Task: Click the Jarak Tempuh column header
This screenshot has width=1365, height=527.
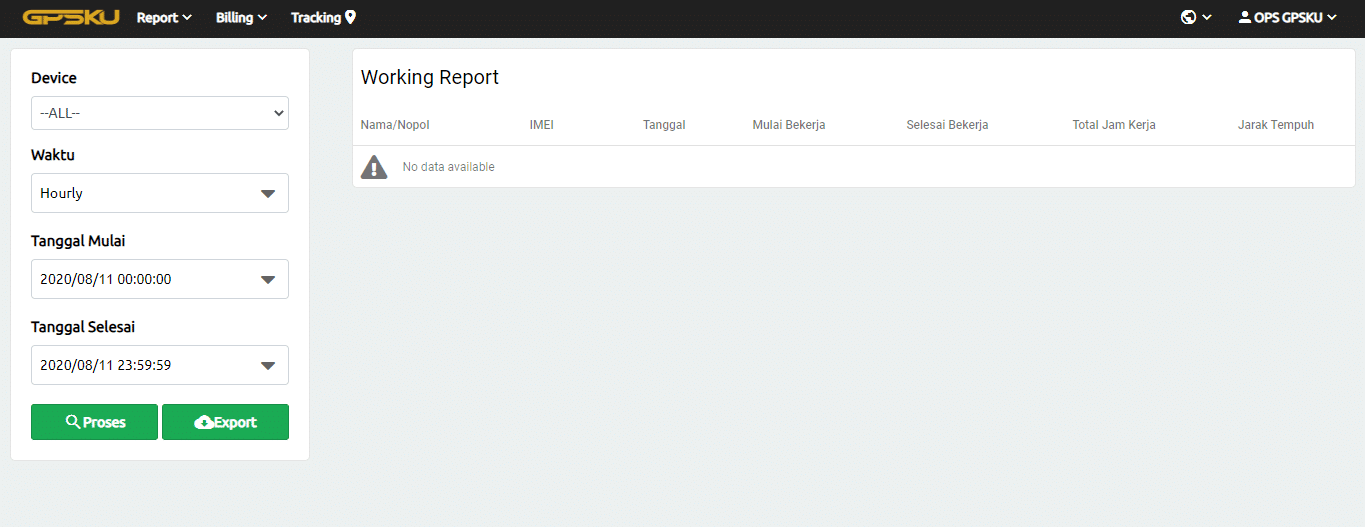Action: click(x=1275, y=125)
